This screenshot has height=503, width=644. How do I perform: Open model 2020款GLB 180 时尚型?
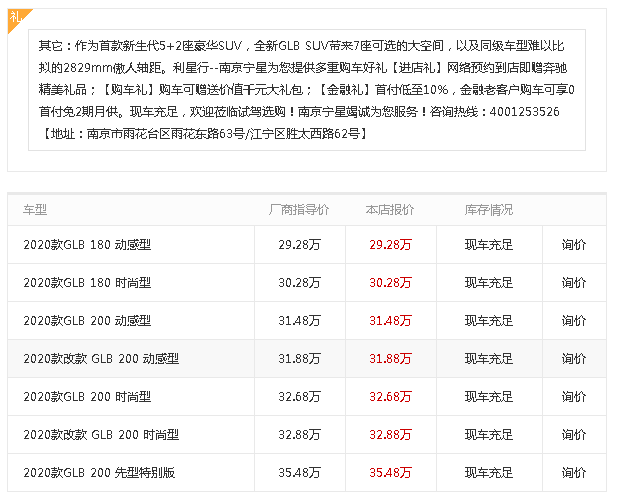tap(87, 283)
